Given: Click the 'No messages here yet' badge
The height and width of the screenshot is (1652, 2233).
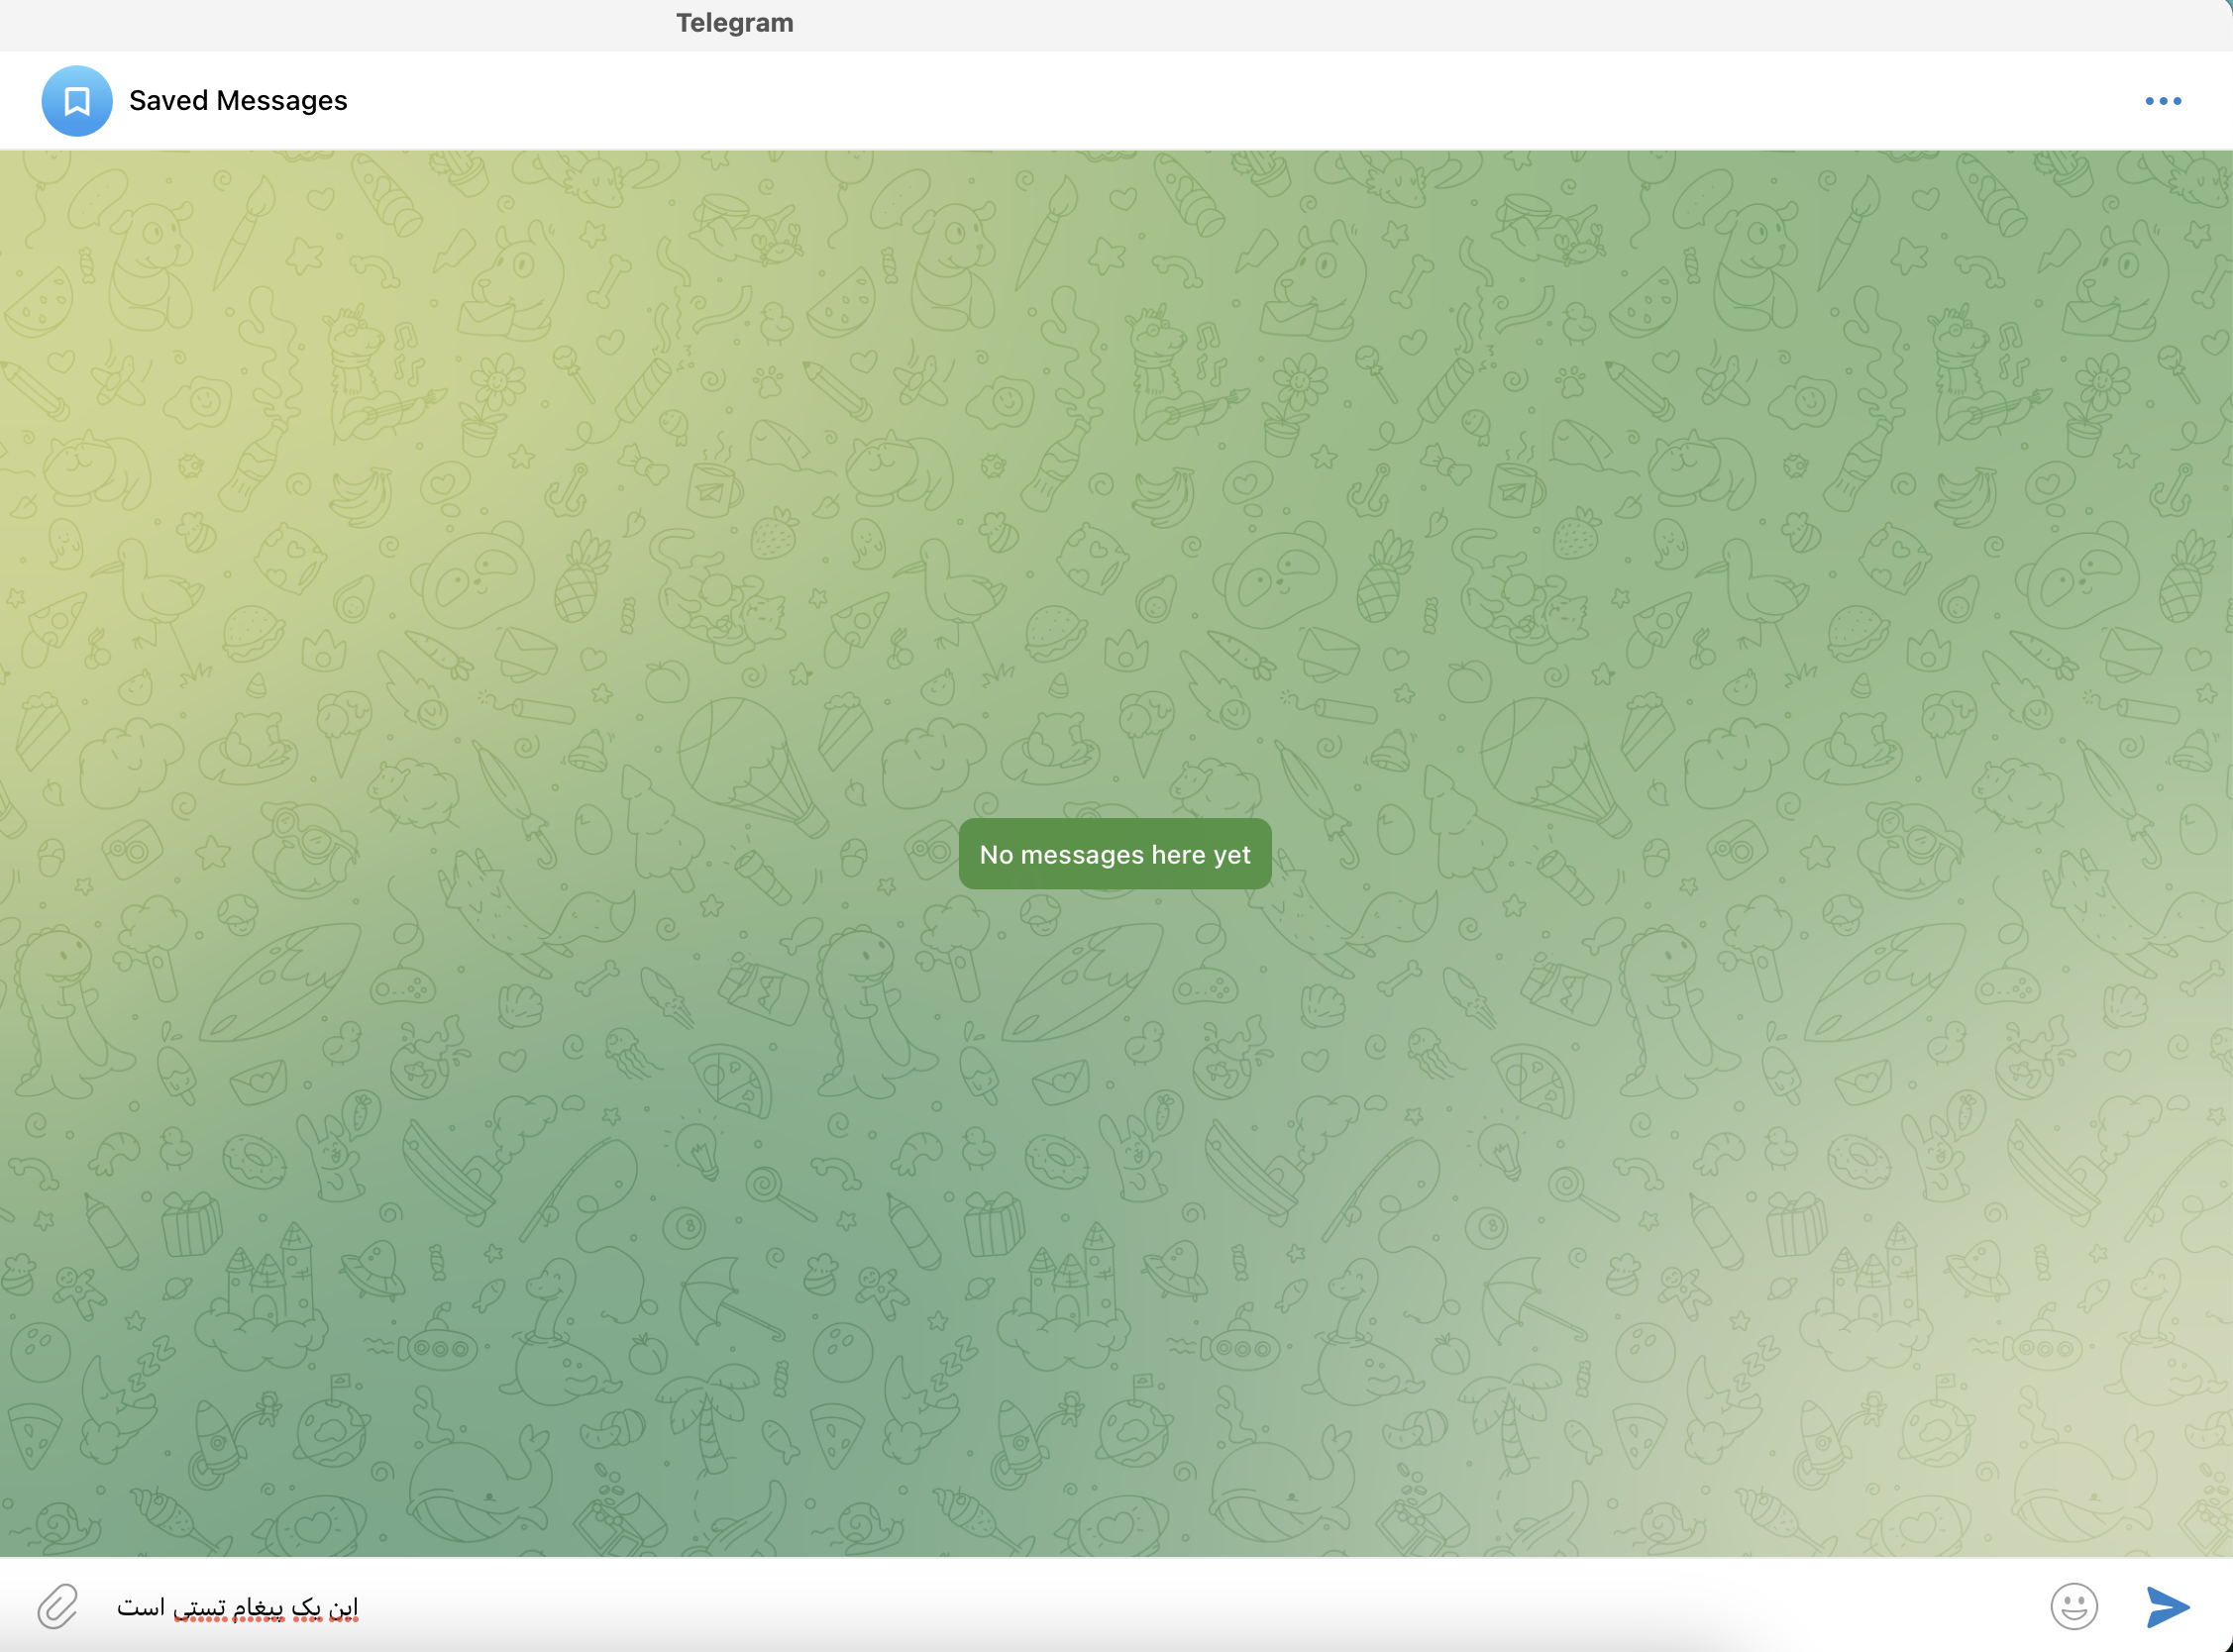Looking at the screenshot, I should (1114, 854).
